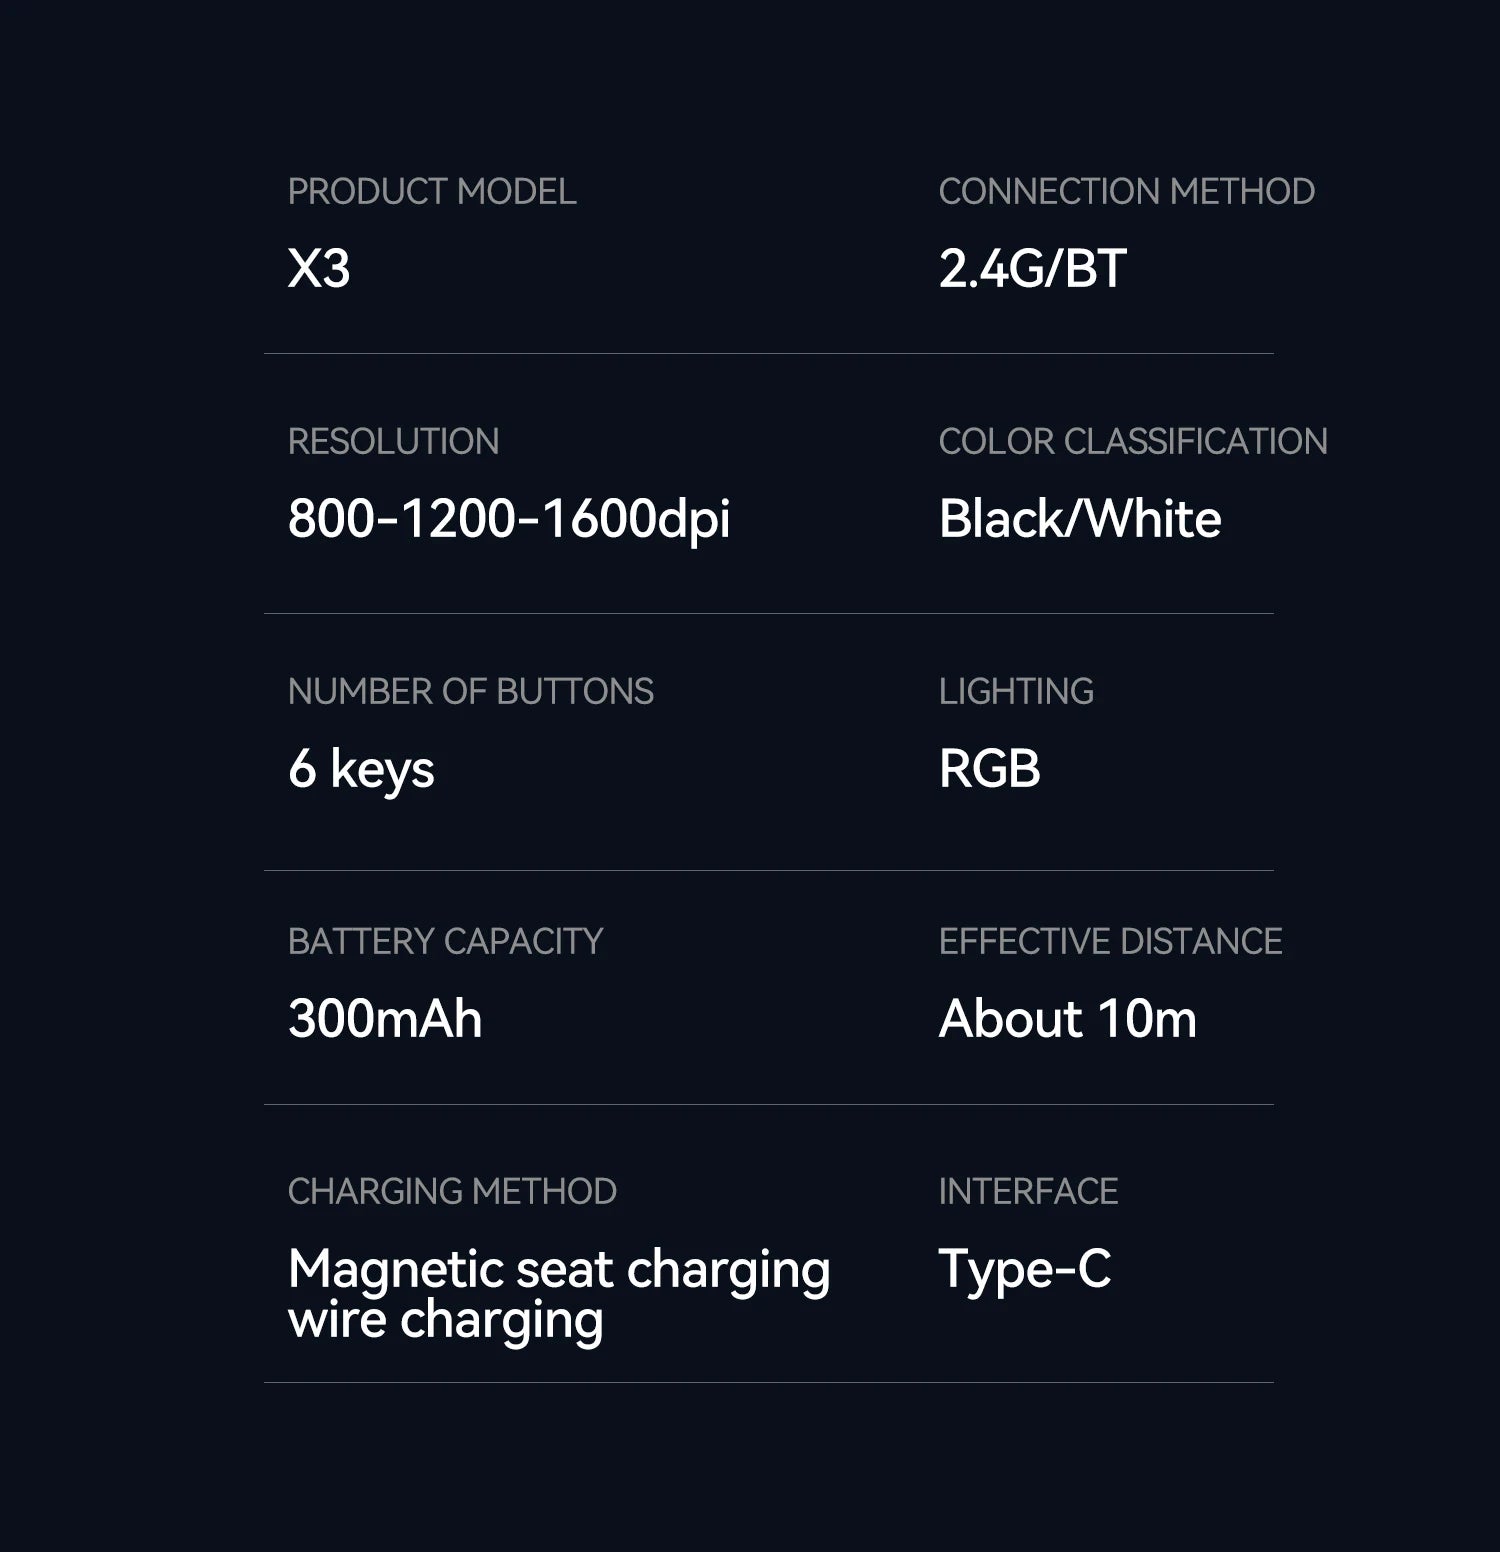Click the CONNECTION METHOD heading
This screenshot has height=1552, width=1500.
(1126, 192)
